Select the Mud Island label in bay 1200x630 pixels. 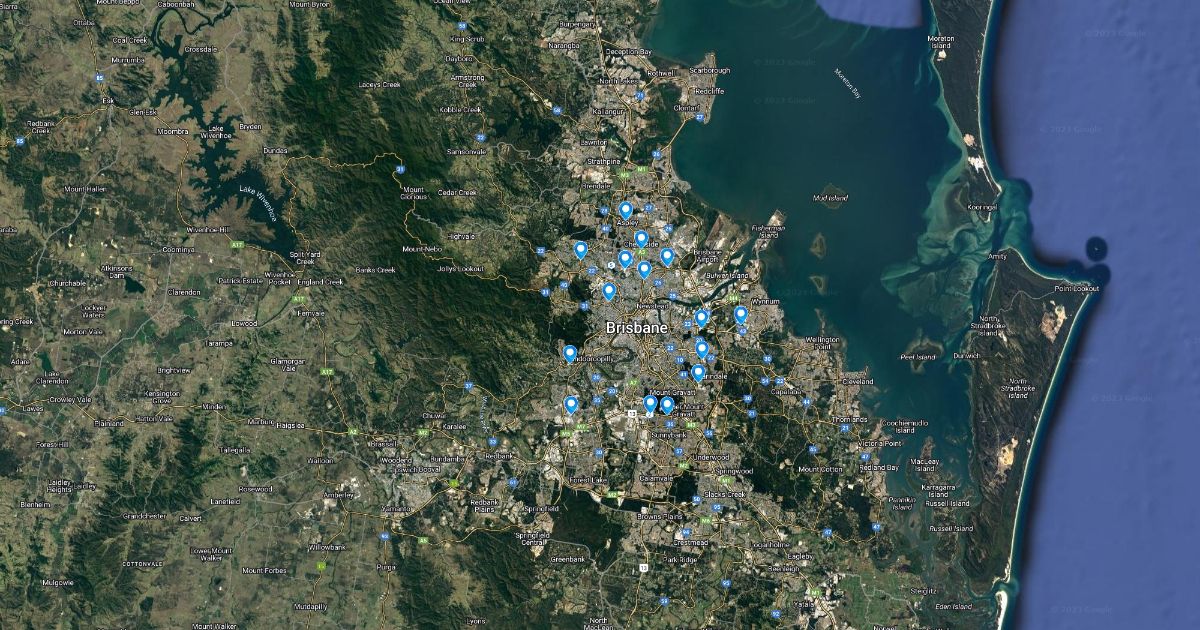[x=830, y=199]
